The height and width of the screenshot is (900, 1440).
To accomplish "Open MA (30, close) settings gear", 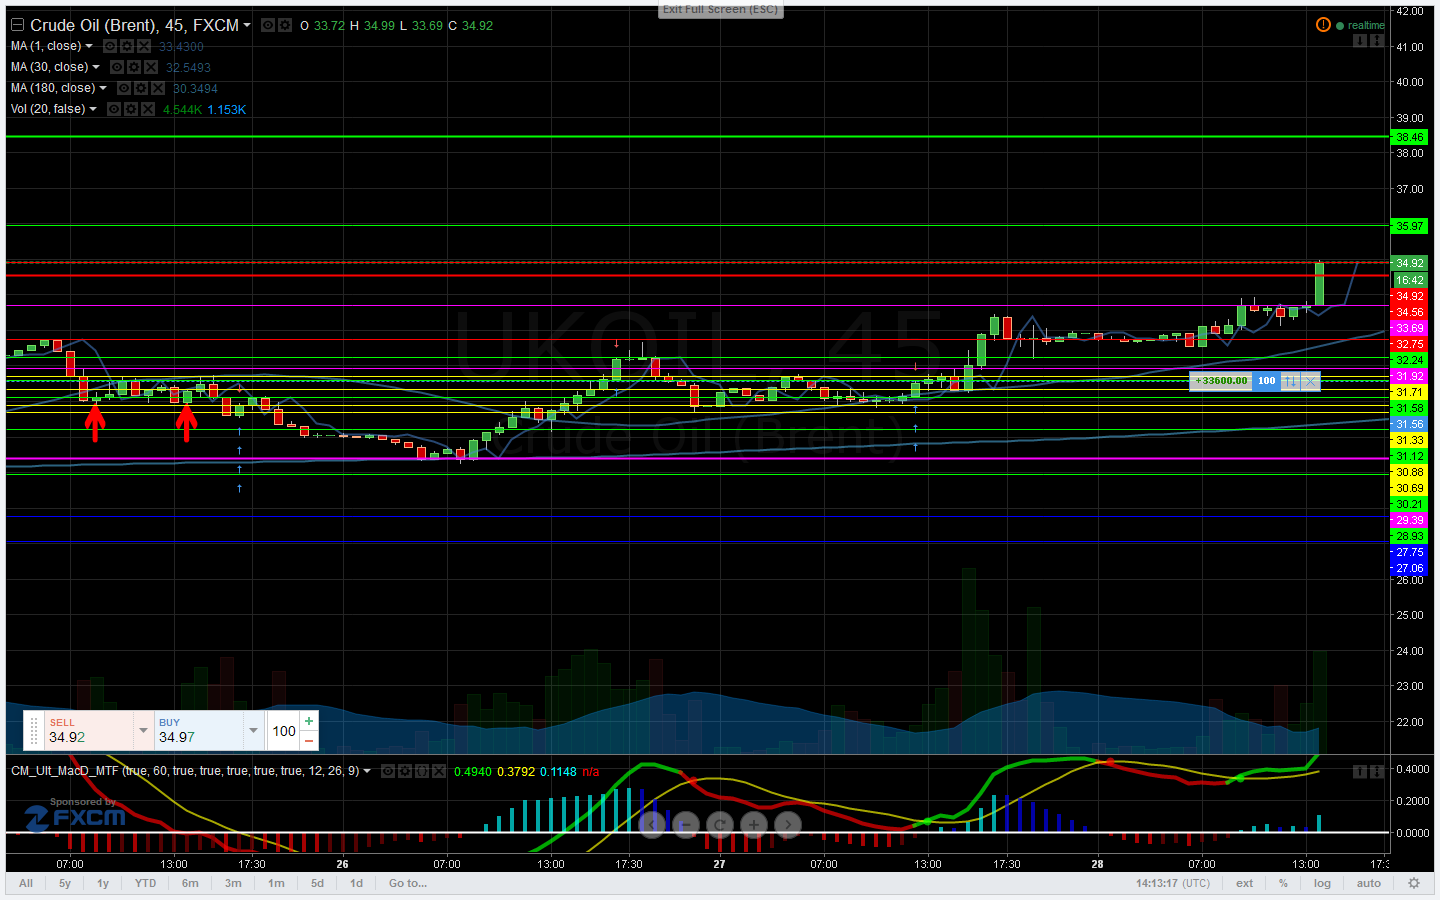I will pyautogui.click(x=134, y=67).
